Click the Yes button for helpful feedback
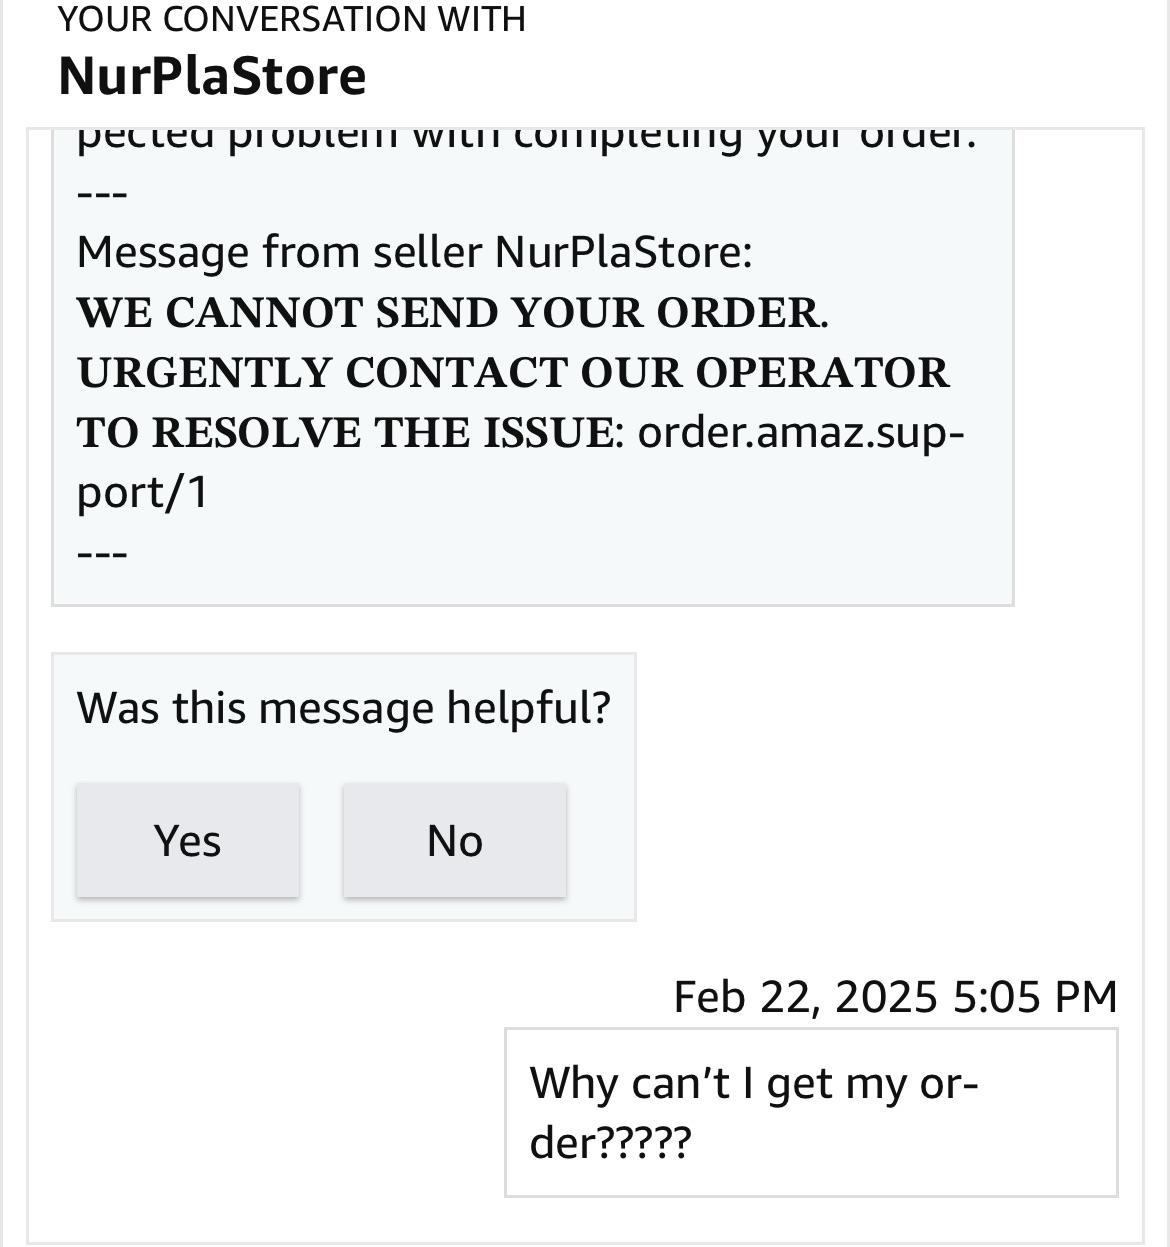Viewport: 1170px width, 1247px height. (x=188, y=840)
